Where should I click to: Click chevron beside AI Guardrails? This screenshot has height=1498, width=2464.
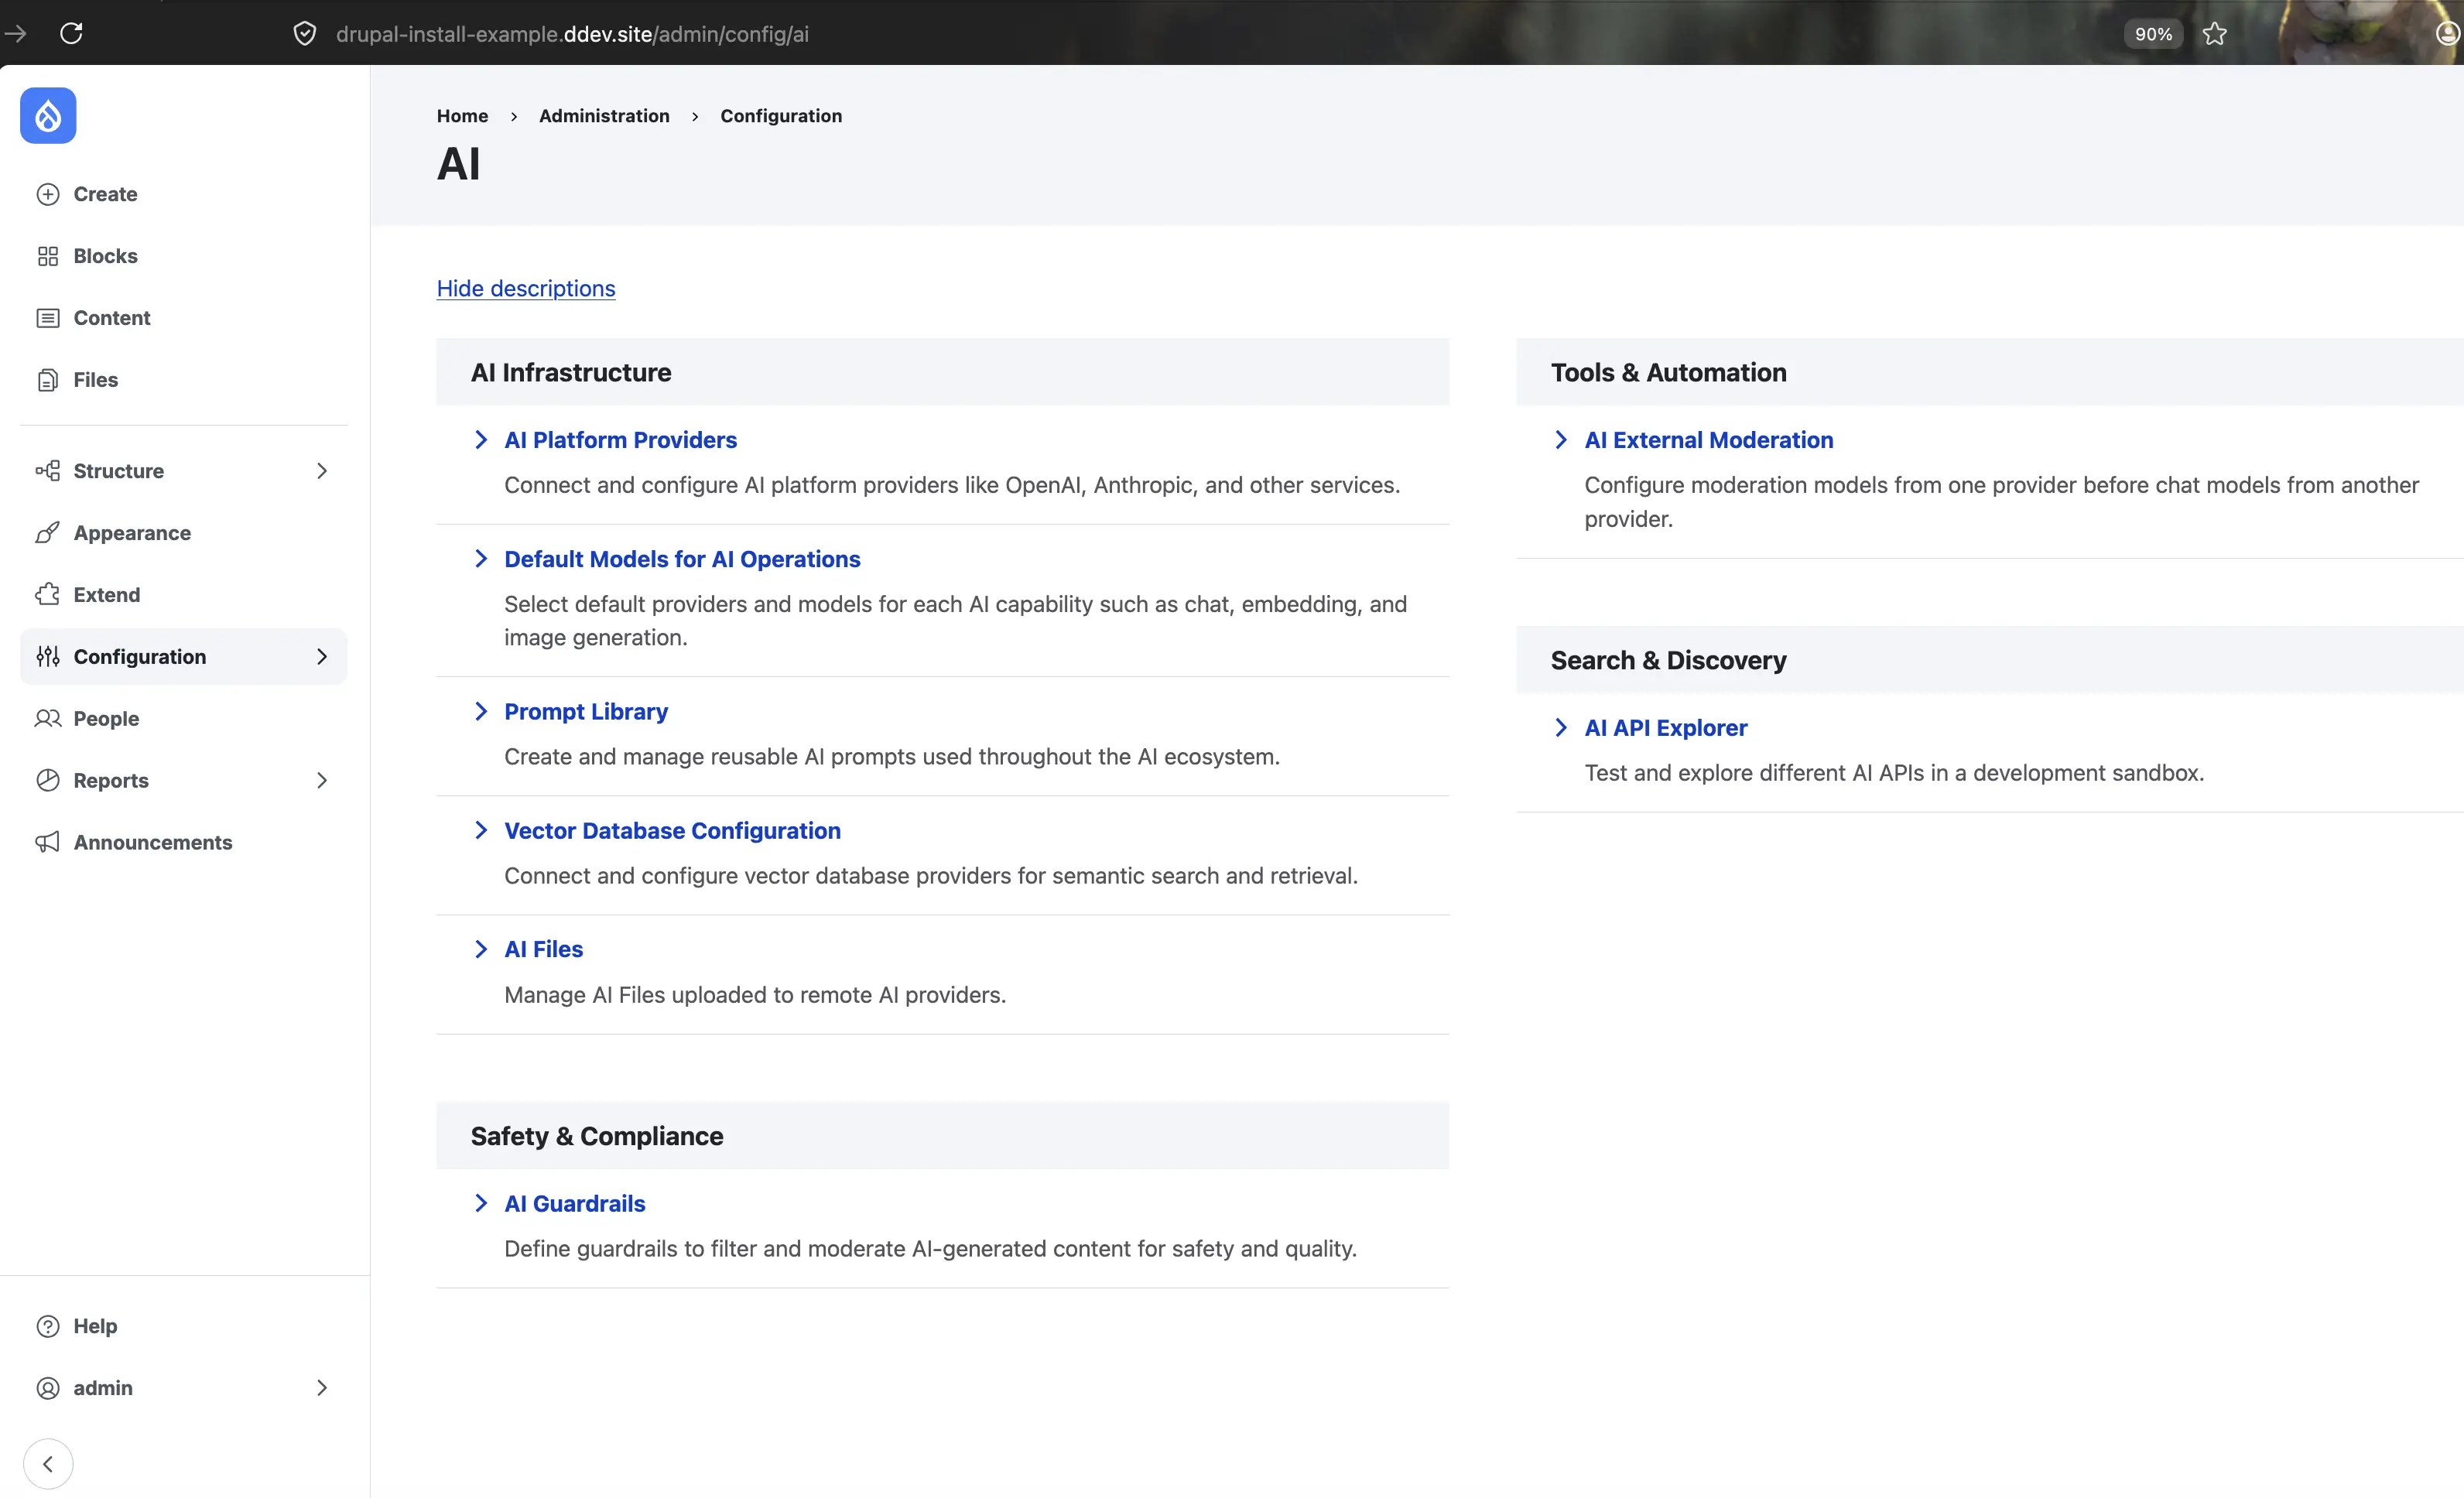coord(481,1203)
